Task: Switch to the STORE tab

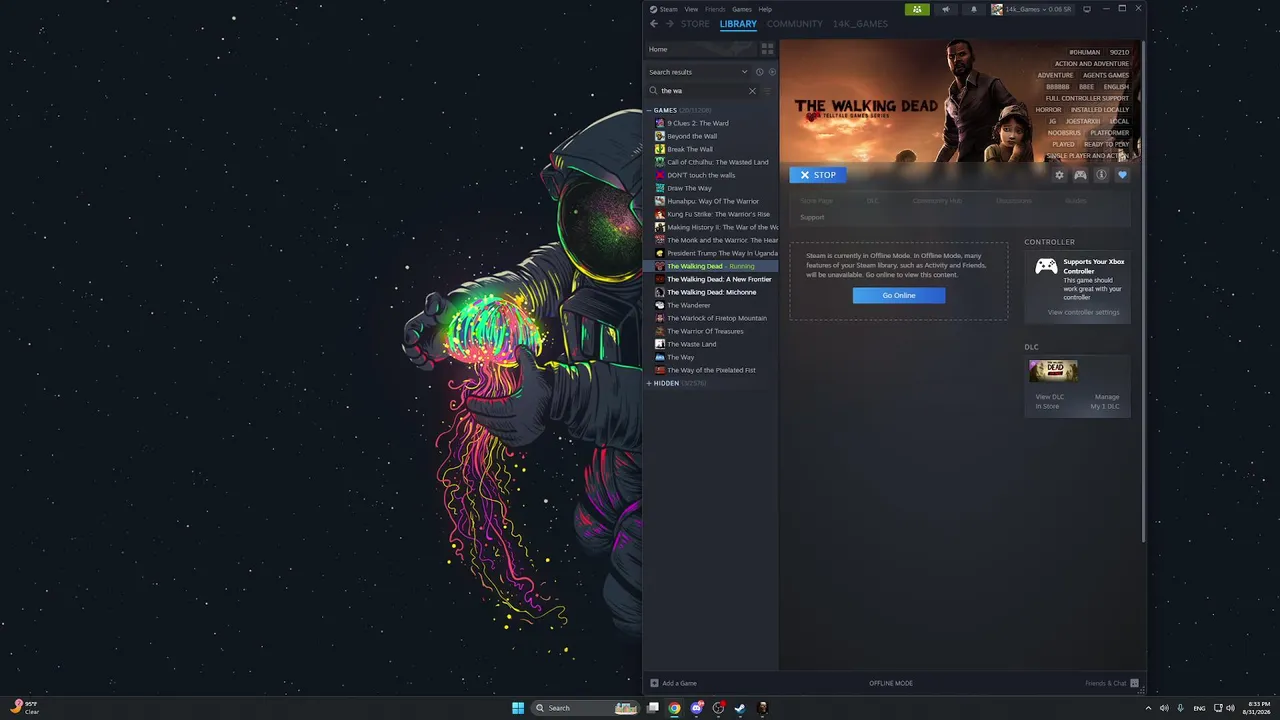Action: 695,24
